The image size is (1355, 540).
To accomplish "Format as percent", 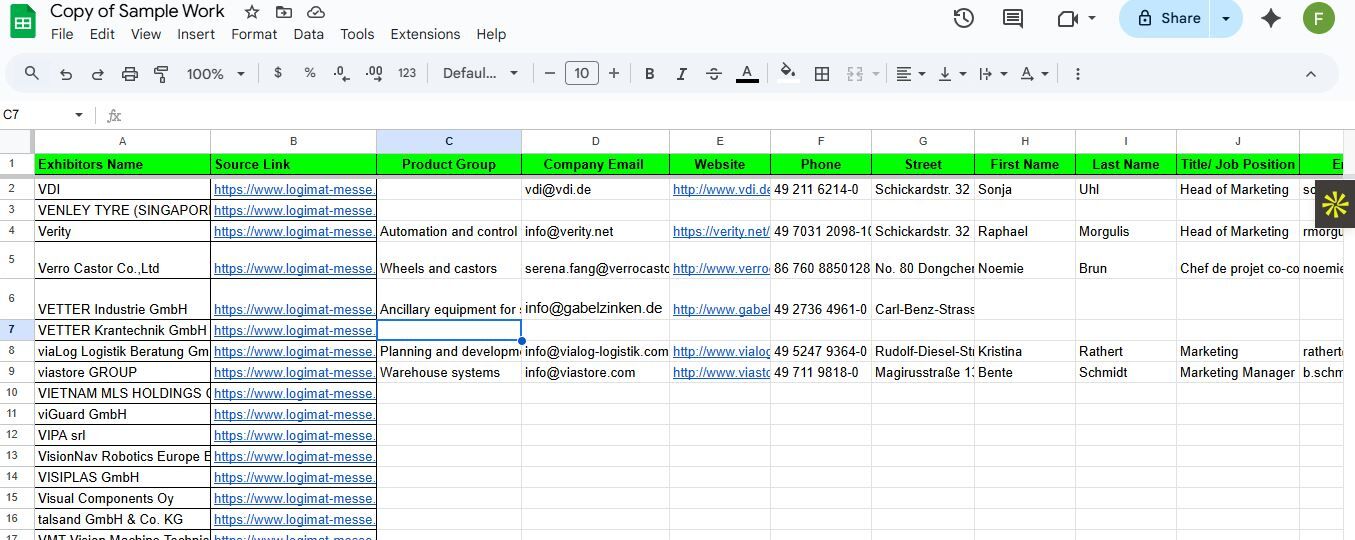I will (310, 73).
